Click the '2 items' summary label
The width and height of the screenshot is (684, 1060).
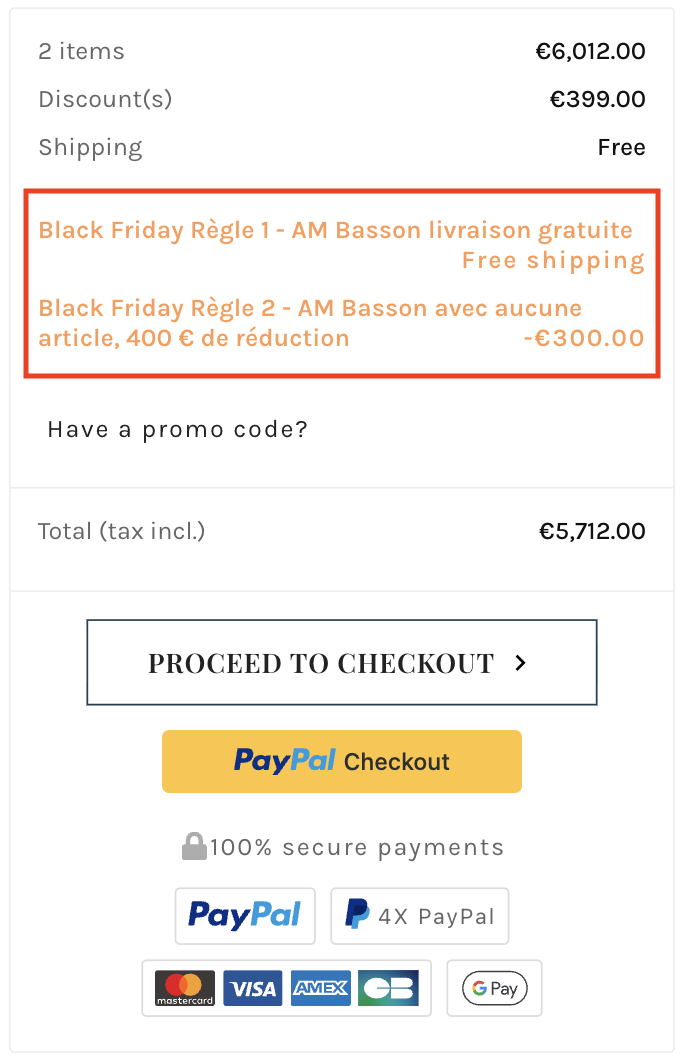click(x=81, y=51)
